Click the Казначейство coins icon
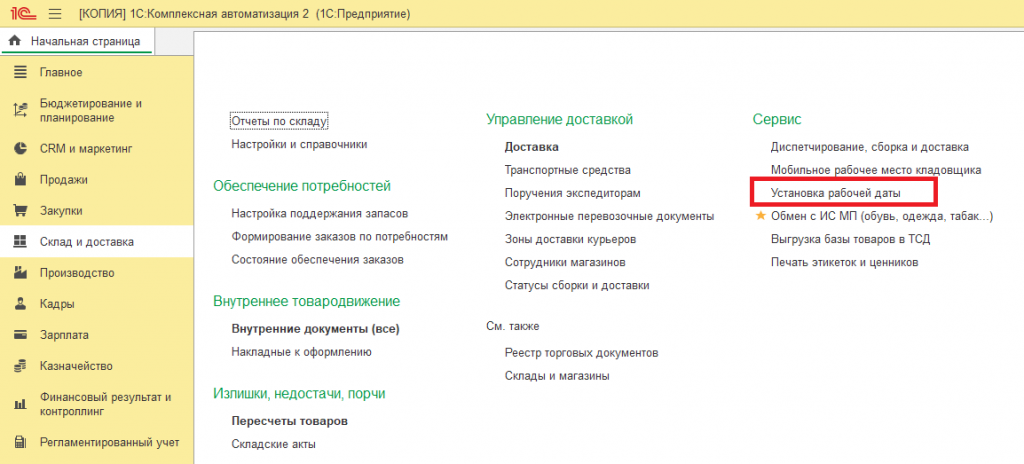 [x=20, y=366]
